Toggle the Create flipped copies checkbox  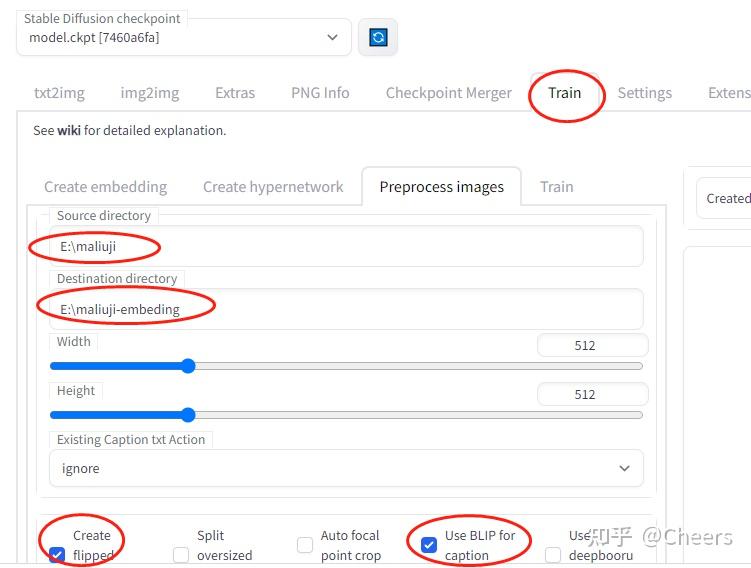[57, 554]
